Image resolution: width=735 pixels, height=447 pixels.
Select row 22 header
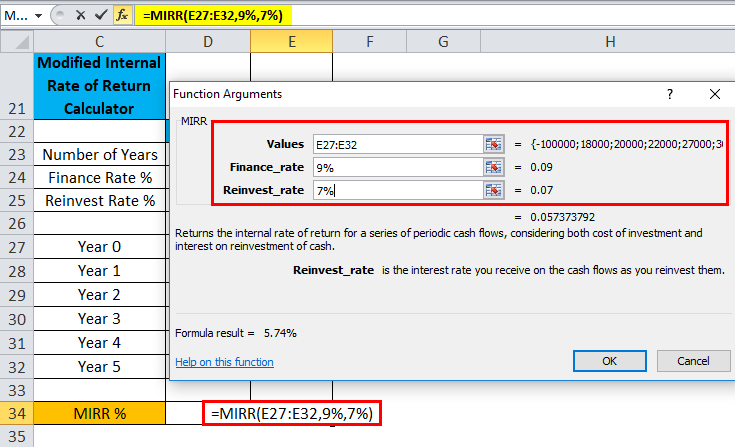[x=17, y=131]
